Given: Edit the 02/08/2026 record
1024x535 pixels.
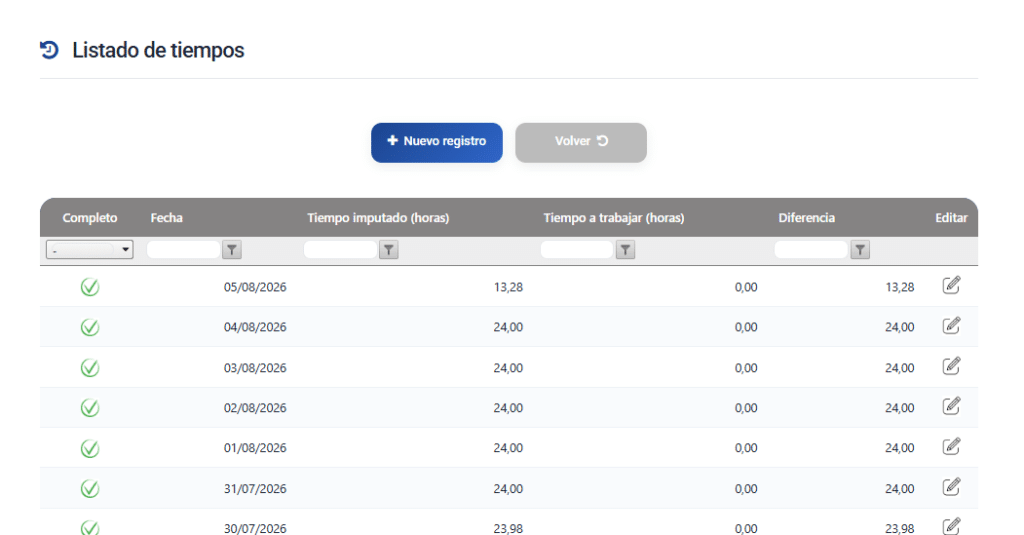Looking at the screenshot, I should point(952,406).
